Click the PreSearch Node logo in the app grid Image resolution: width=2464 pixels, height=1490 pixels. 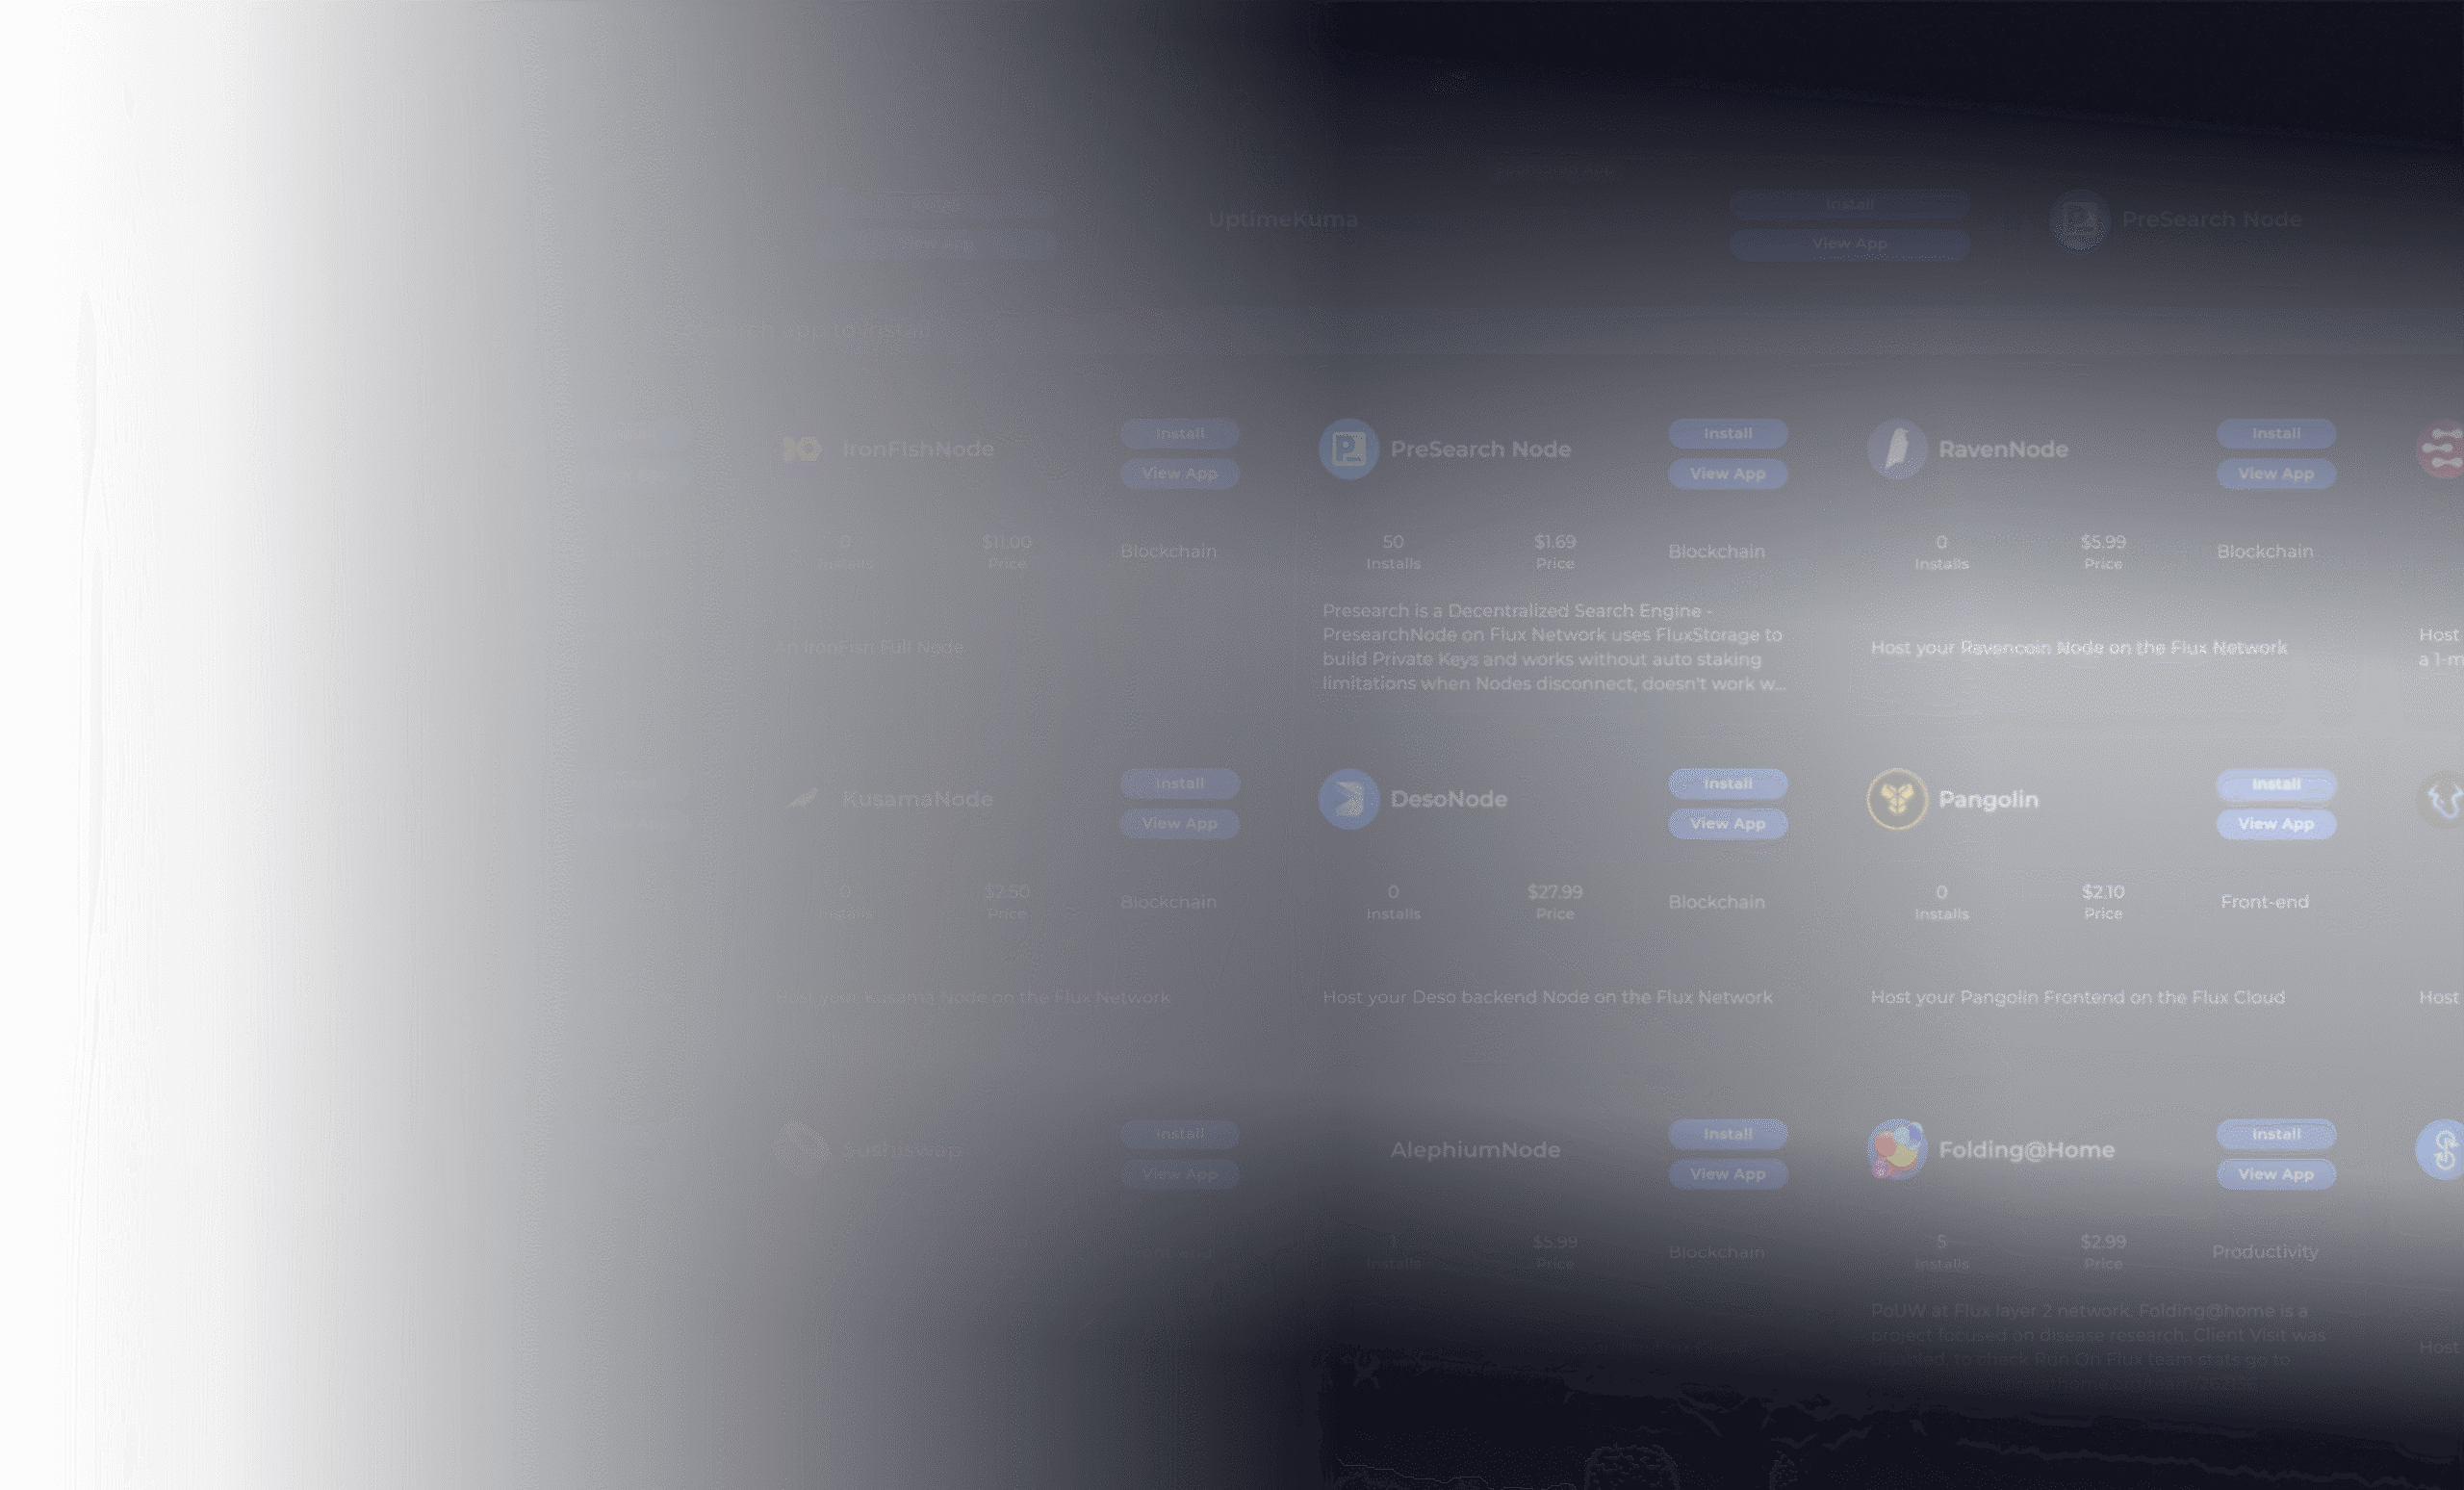pos(1348,449)
